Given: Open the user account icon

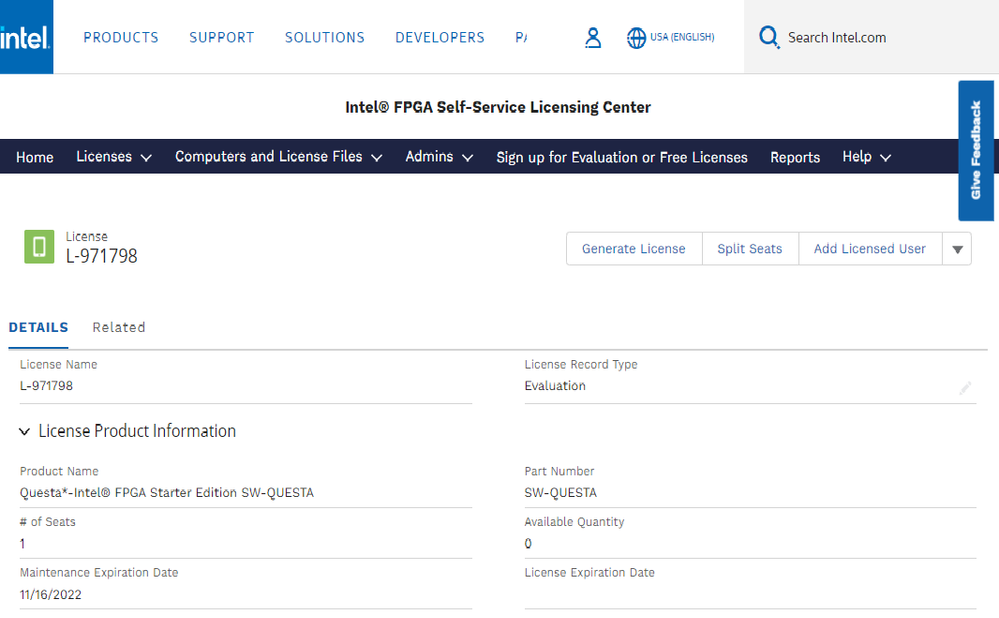Looking at the screenshot, I should [x=593, y=38].
